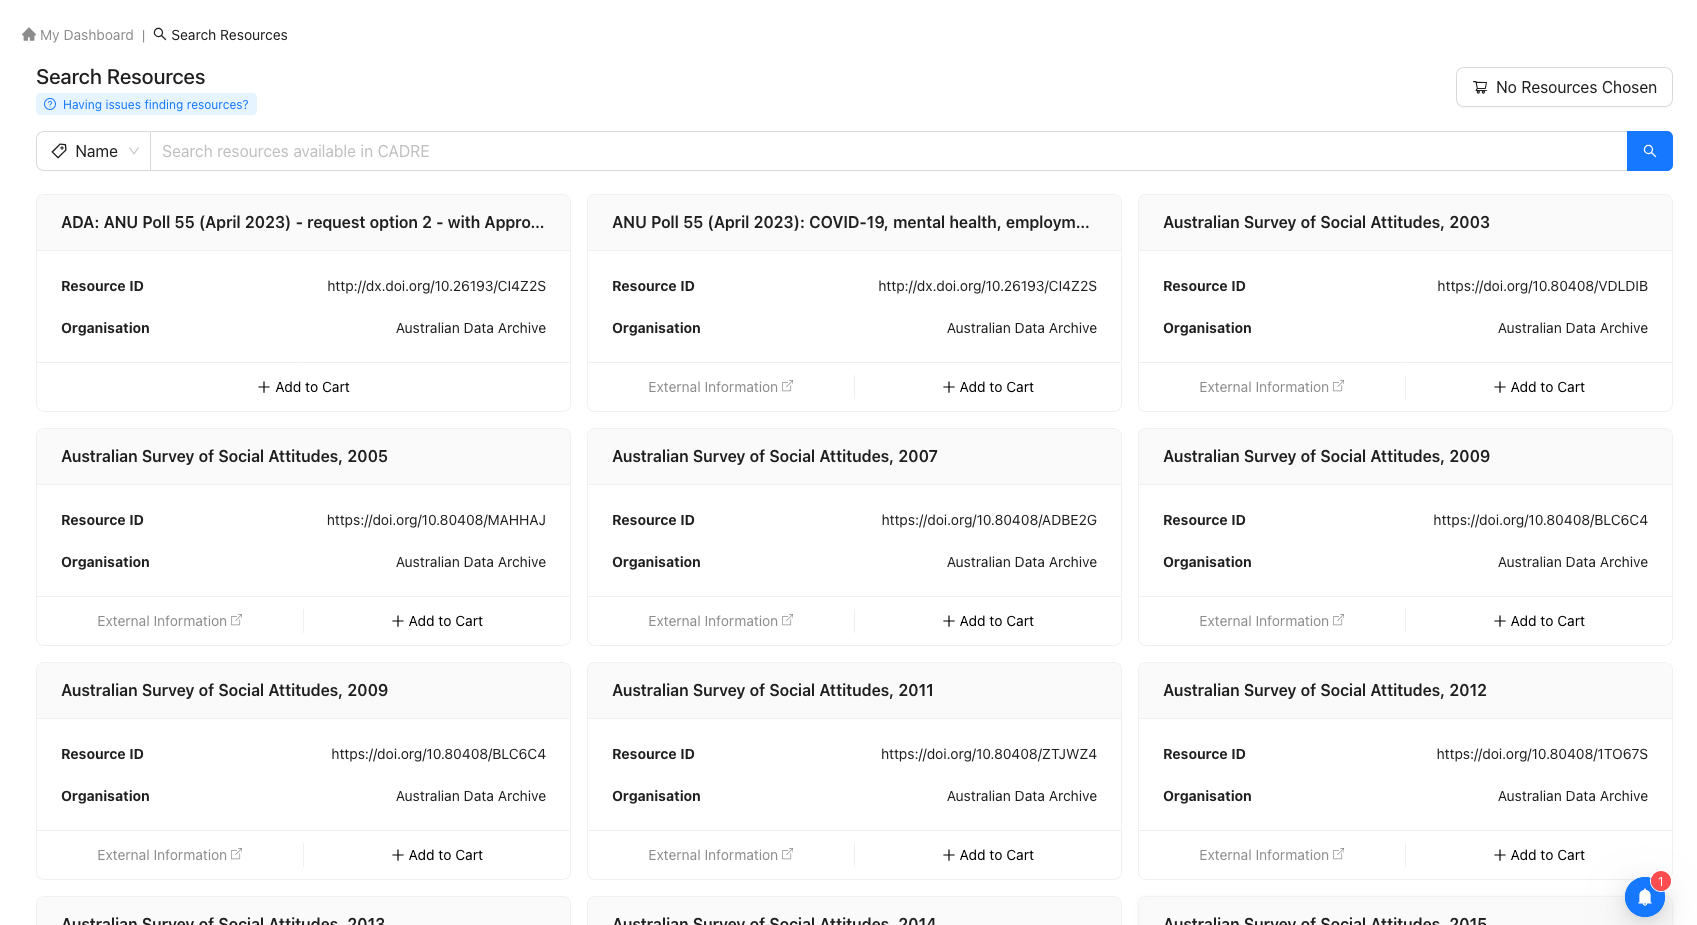The width and height of the screenshot is (1697, 925).
Task: Click resource ID https://doi.org/10.80408/1TO67S
Action: (x=1542, y=754)
